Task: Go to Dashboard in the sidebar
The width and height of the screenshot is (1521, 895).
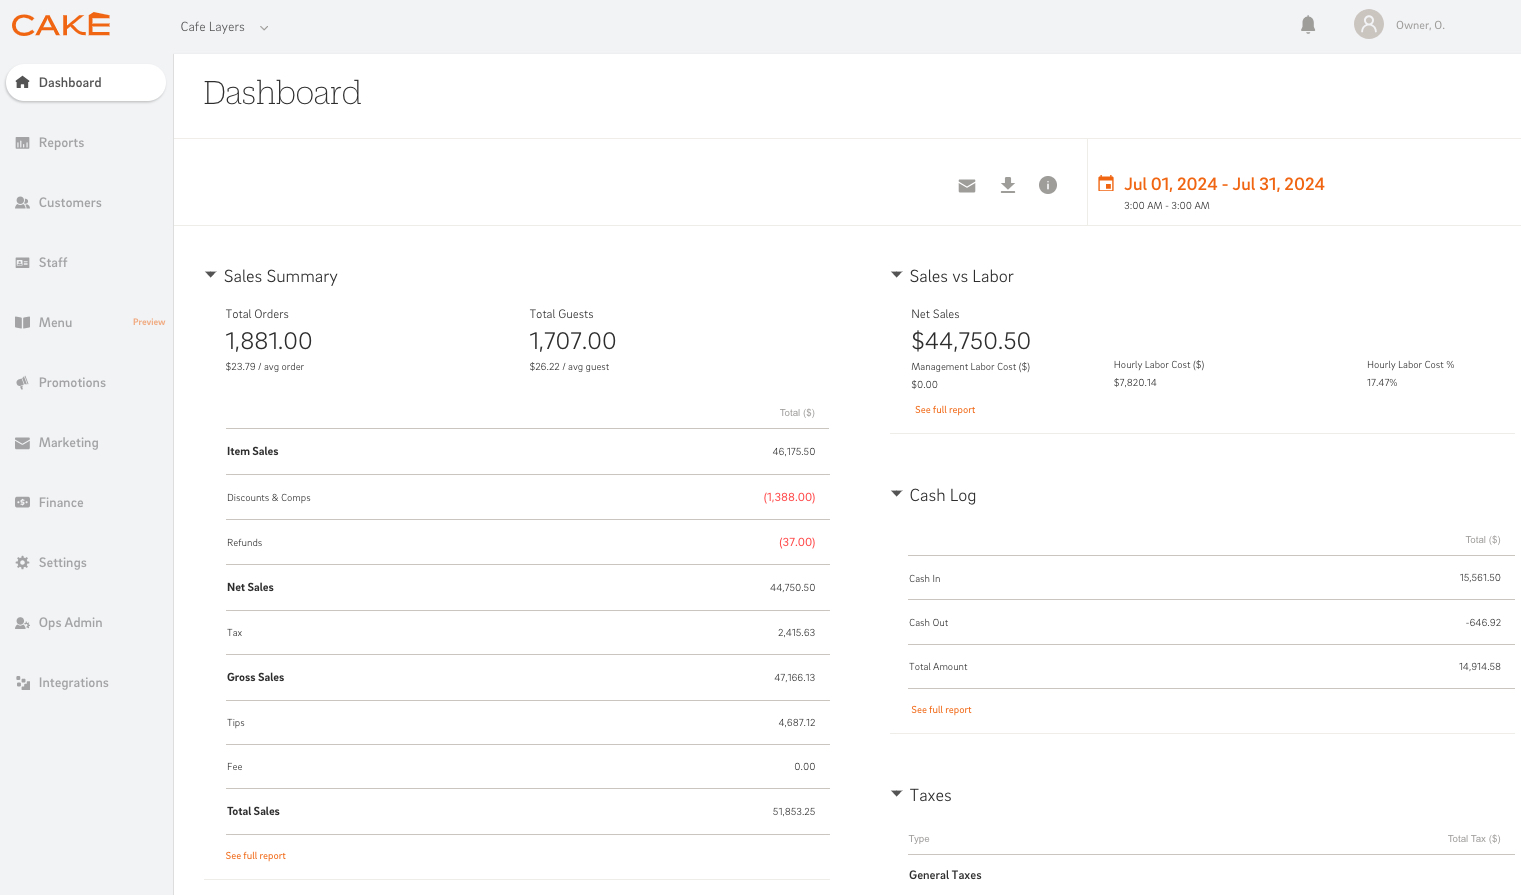Action: (x=85, y=83)
